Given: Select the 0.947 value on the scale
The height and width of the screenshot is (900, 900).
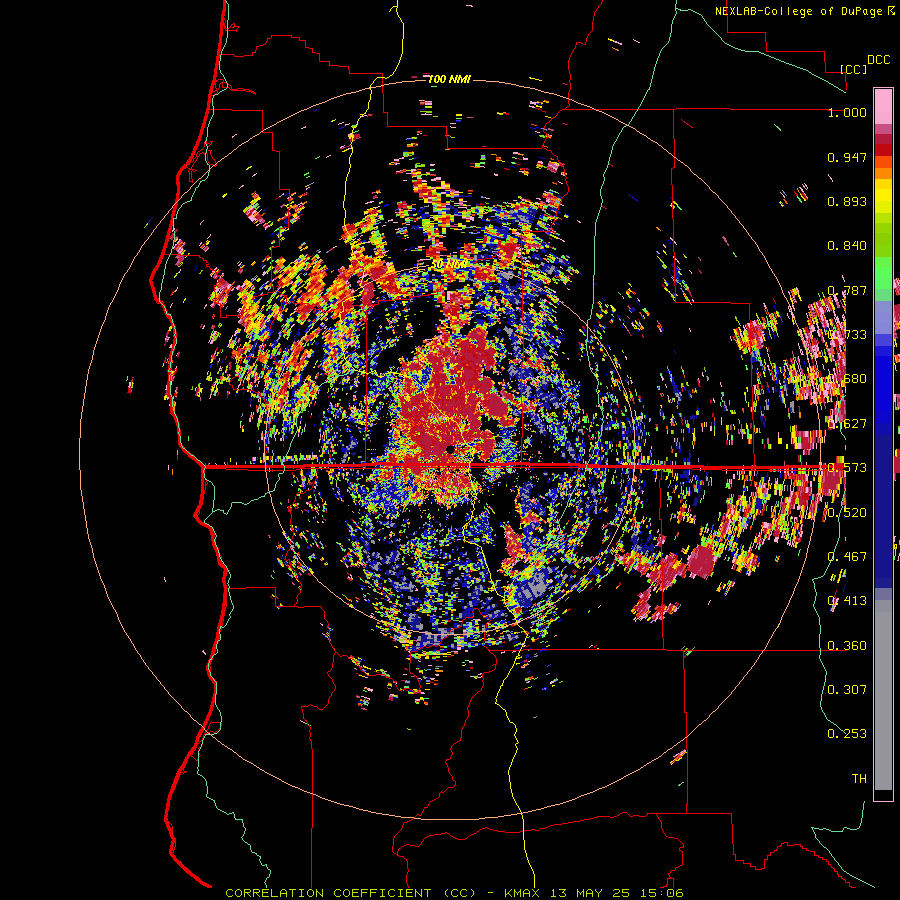Looking at the screenshot, I should 847,157.
